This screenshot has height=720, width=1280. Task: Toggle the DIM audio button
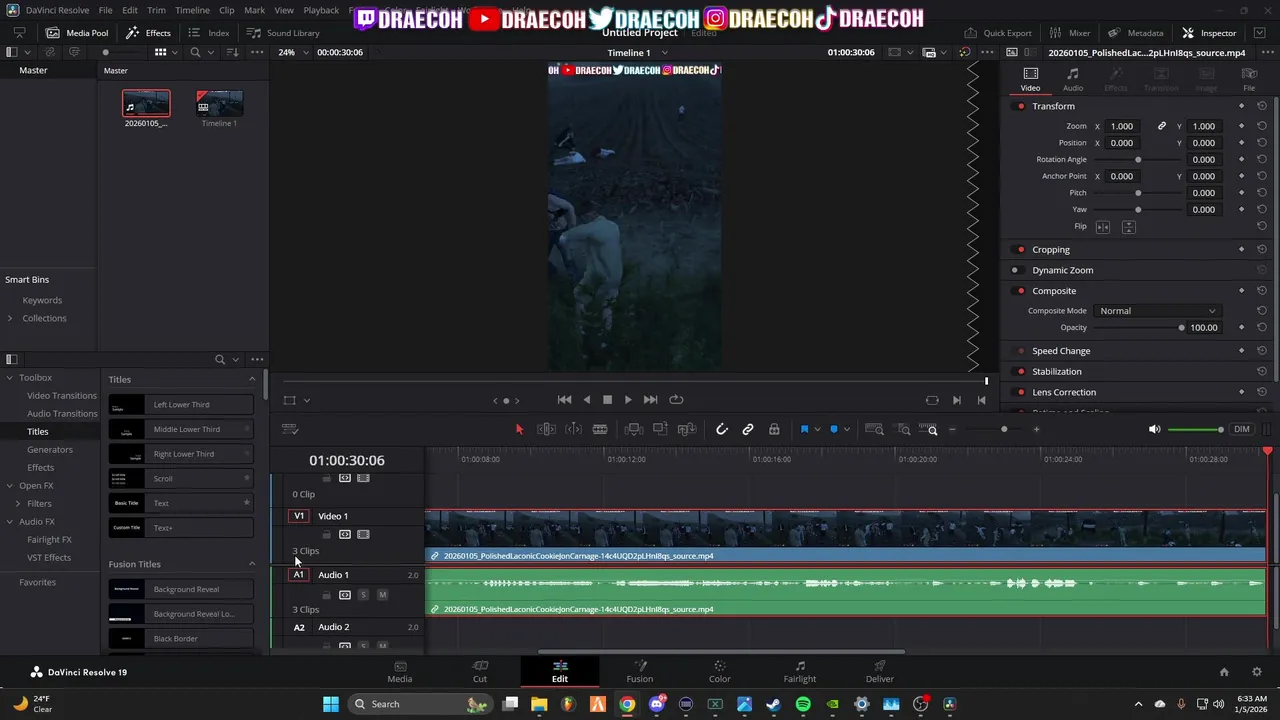pos(1242,429)
